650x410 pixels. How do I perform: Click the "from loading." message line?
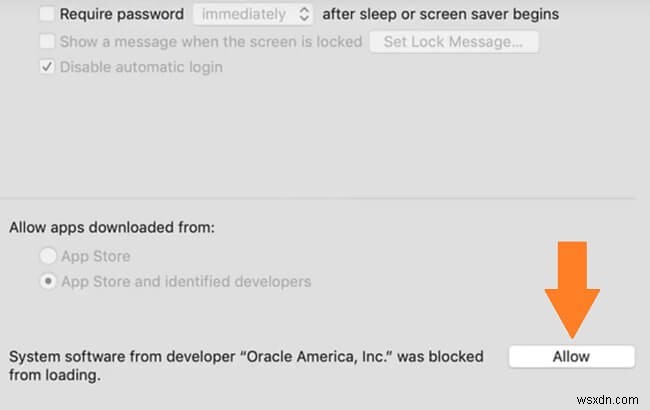pyautogui.click(x=53, y=376)
